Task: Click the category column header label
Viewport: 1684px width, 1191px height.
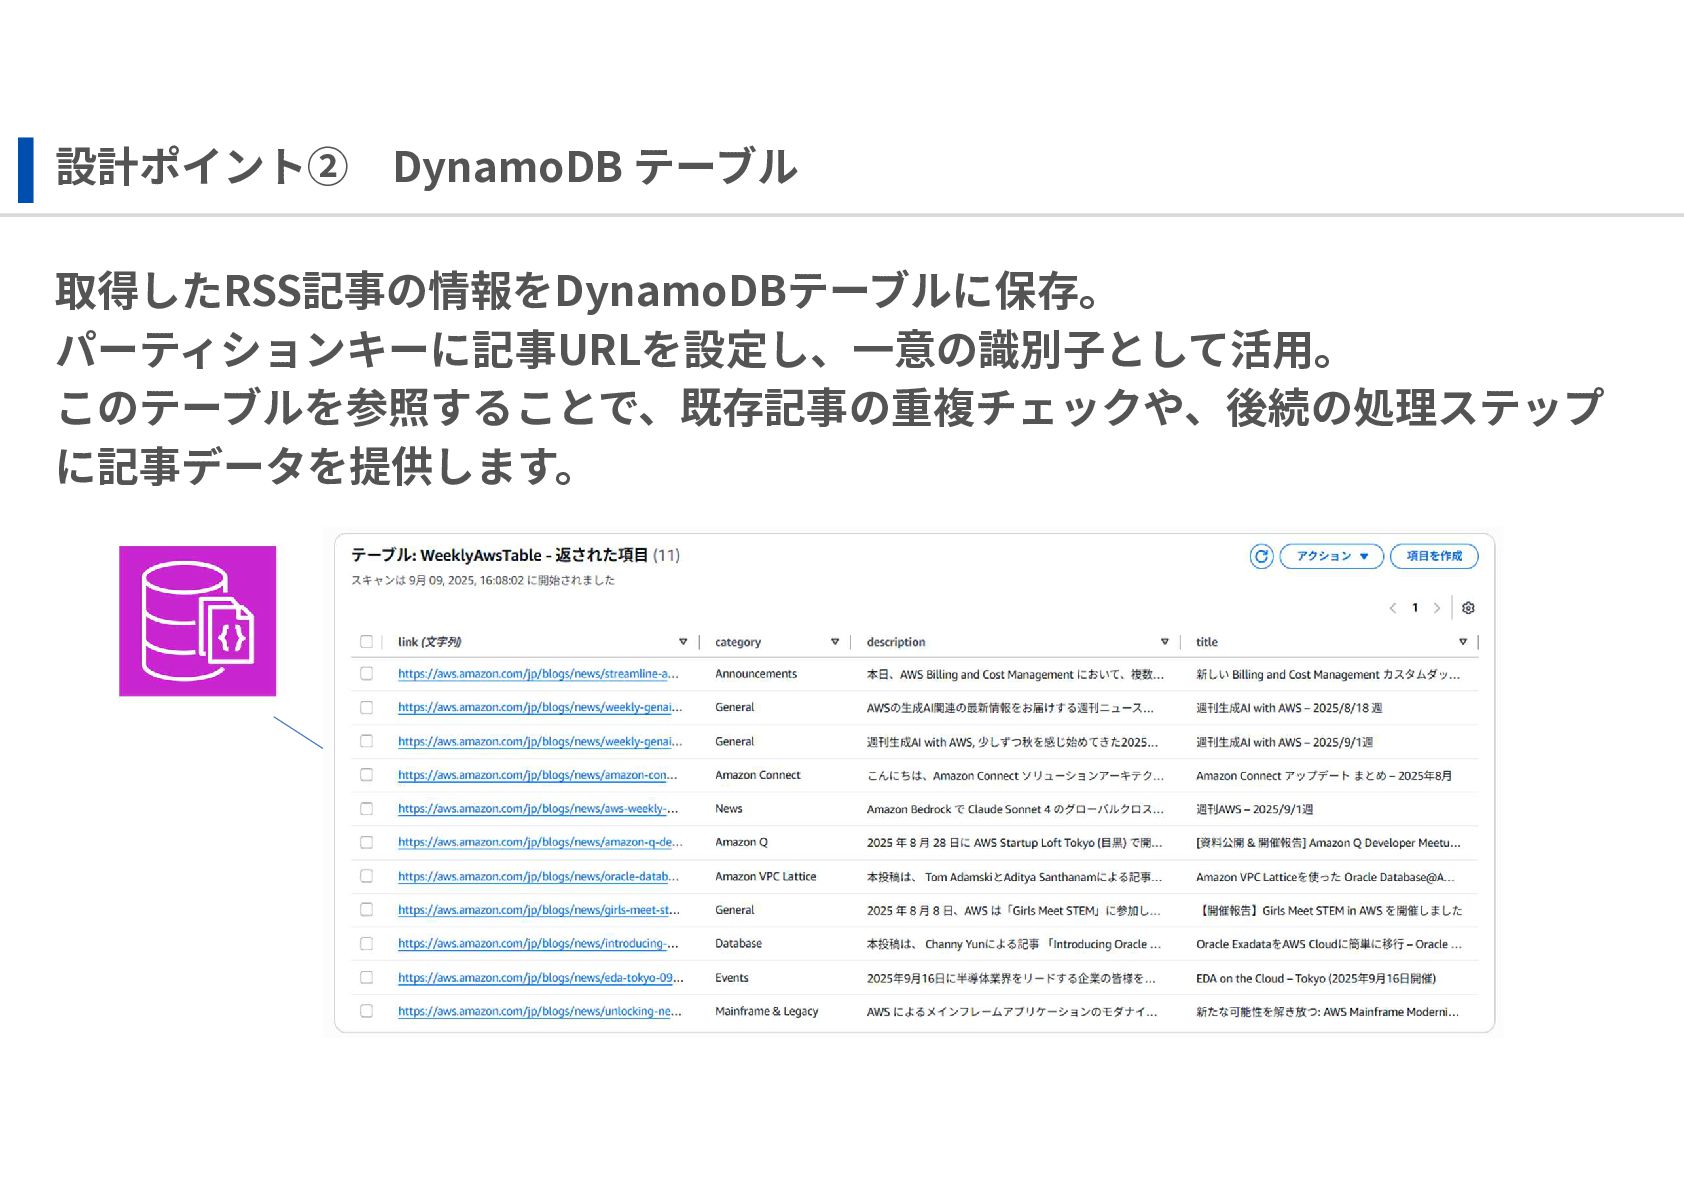Action: 738,642
